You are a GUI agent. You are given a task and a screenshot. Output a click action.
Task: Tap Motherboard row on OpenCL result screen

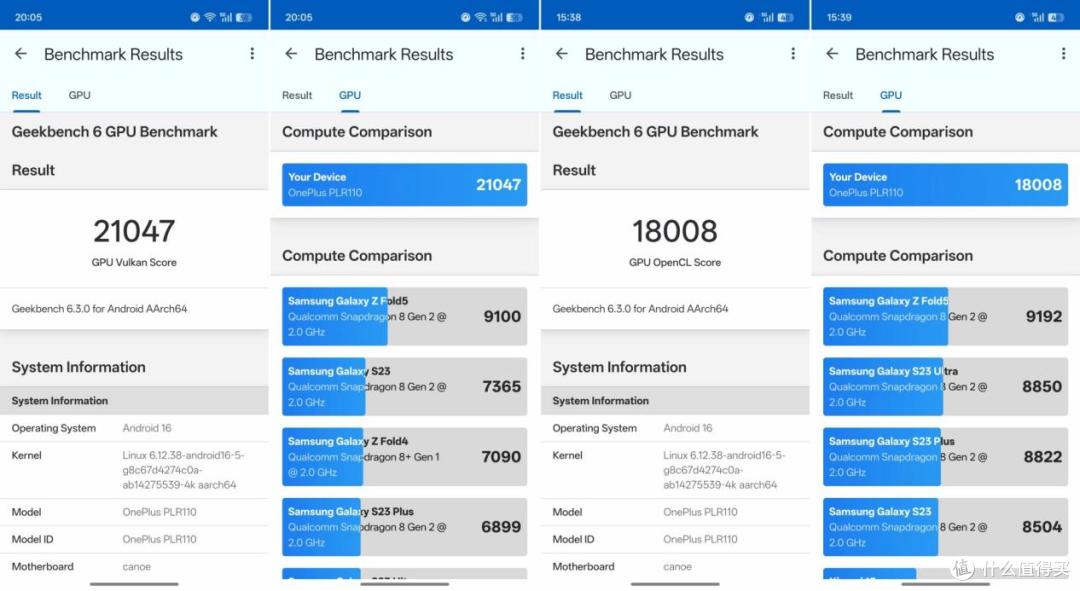pyautogui.click(x=675, y=566)
